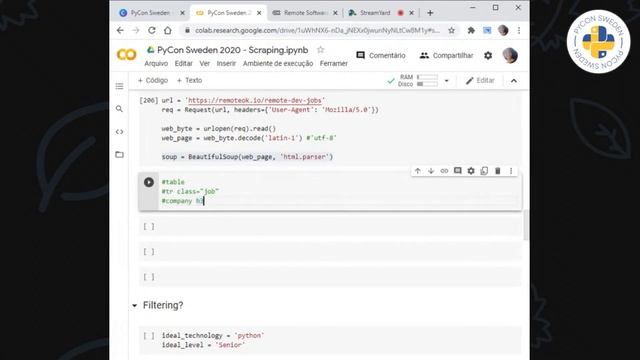Click the Colab logo
Screen dimensions: 640x360
126,55
